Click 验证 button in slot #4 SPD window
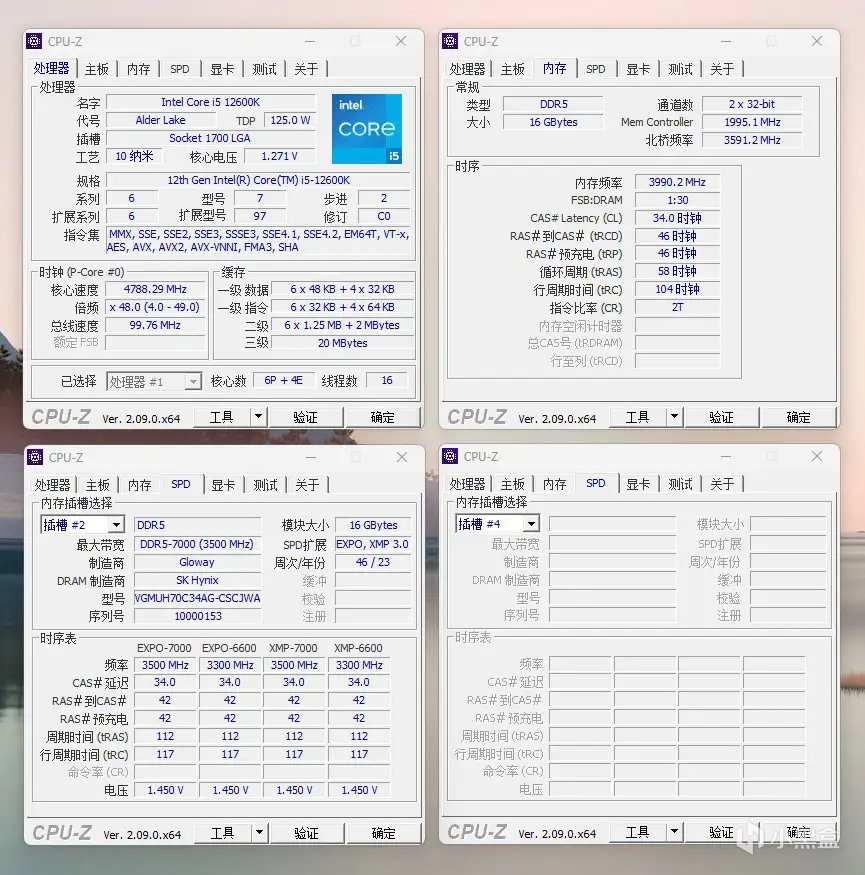Image resolution: width=865 pixels, height=875 pixels. point(721,833)
